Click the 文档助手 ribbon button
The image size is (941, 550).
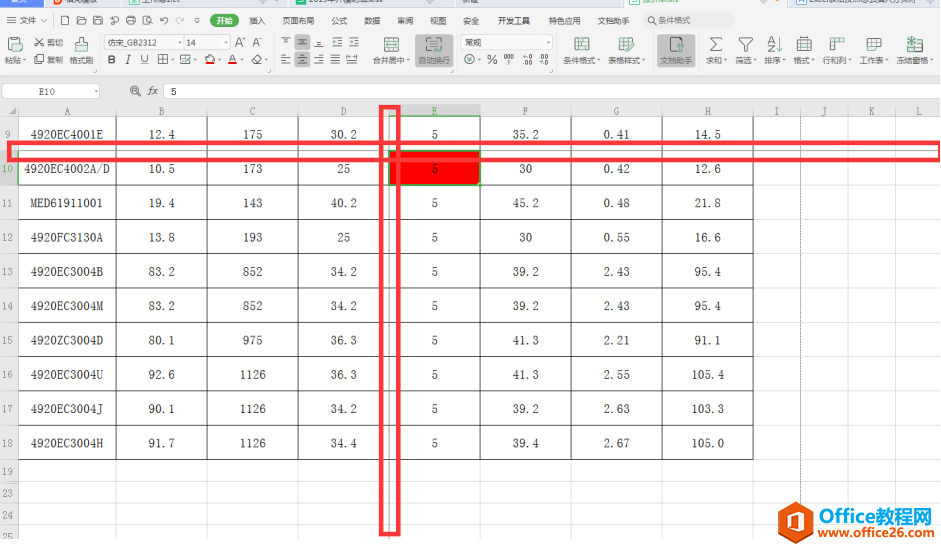click(676, 50)
